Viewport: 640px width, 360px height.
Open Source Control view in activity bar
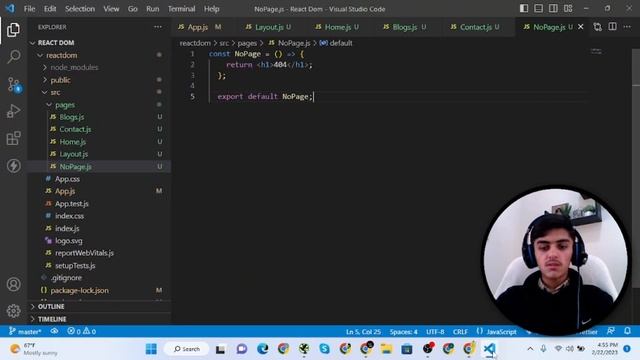[13, 84]
